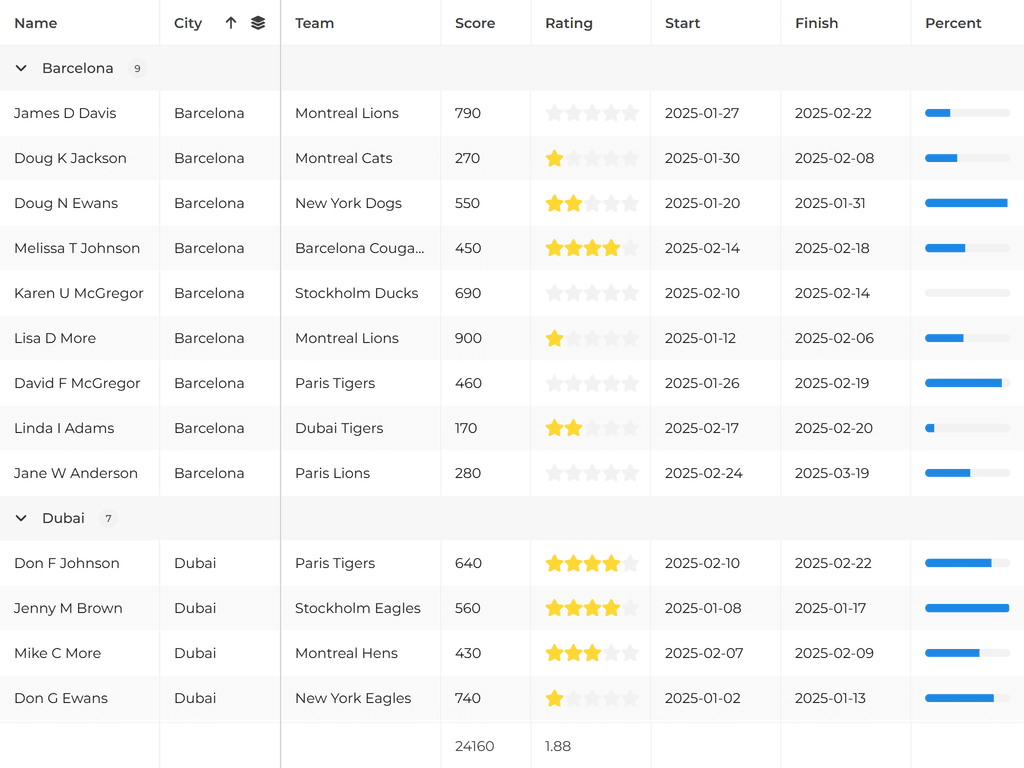Viewport: 1024px width, 768px height.
Task: Select the James D Davis name cell
Action: [x=65, y=113]
